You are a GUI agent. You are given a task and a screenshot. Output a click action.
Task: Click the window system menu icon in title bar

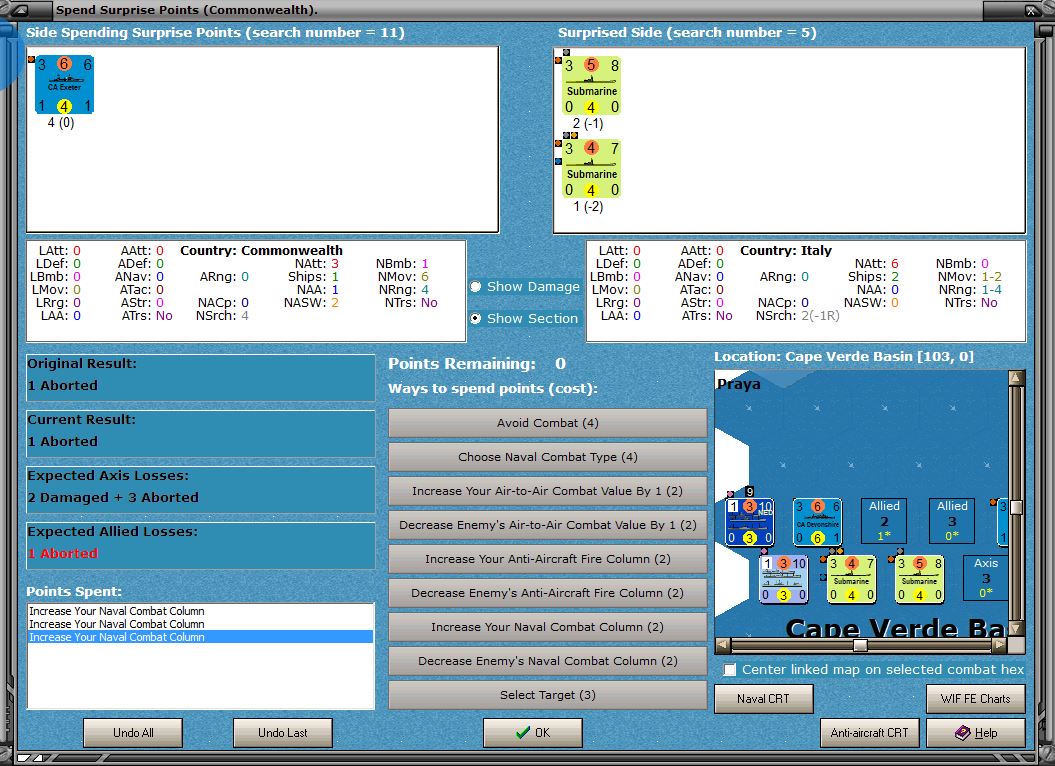(x=20, y=10)
